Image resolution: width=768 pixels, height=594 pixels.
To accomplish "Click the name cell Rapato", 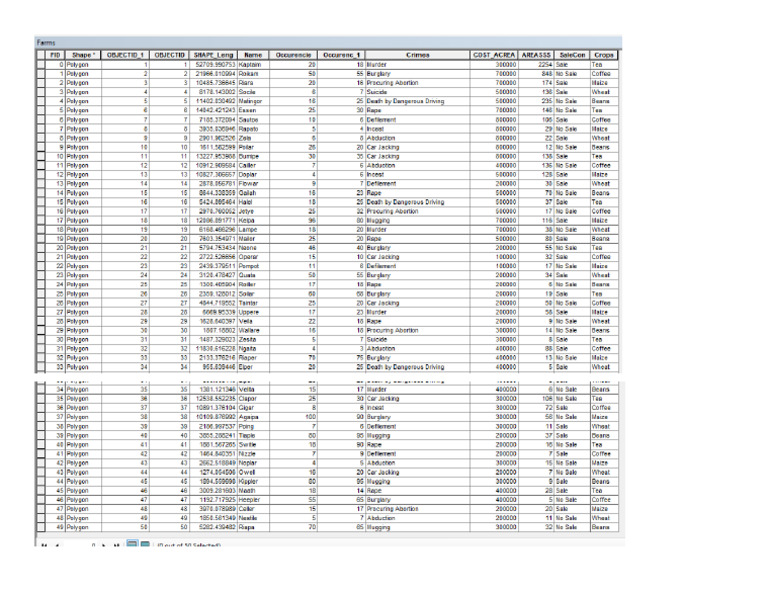I will [x=253, y=129].
